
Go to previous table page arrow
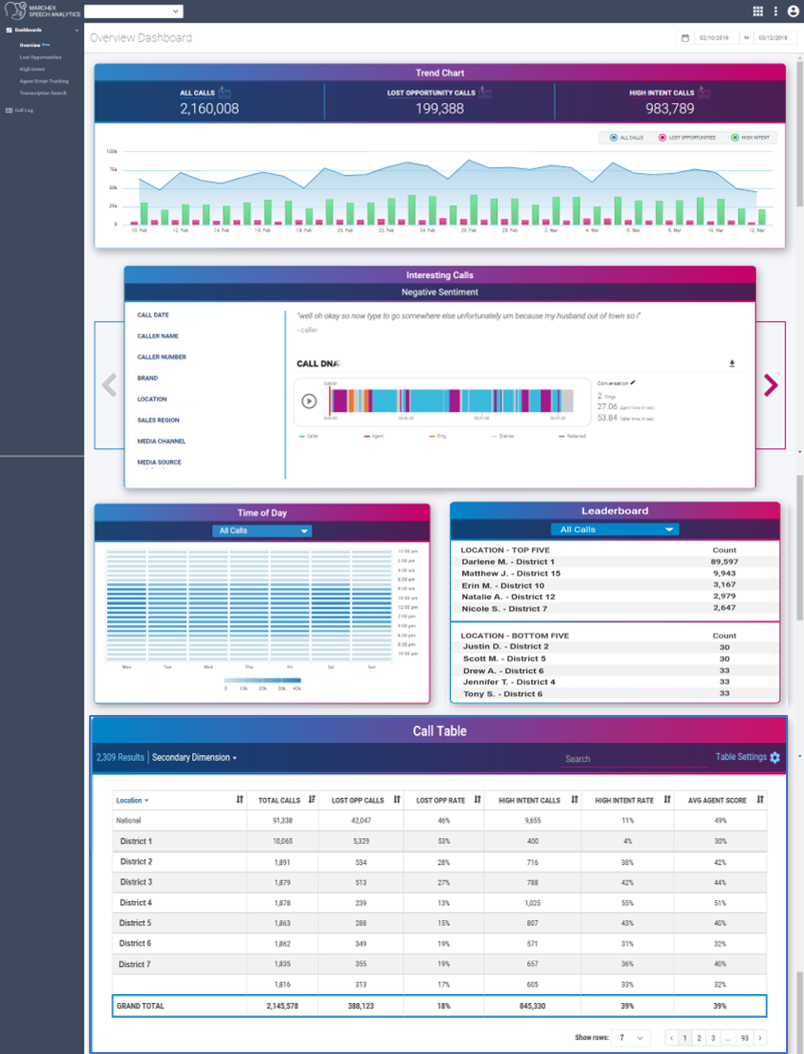tap(671, 1038)
